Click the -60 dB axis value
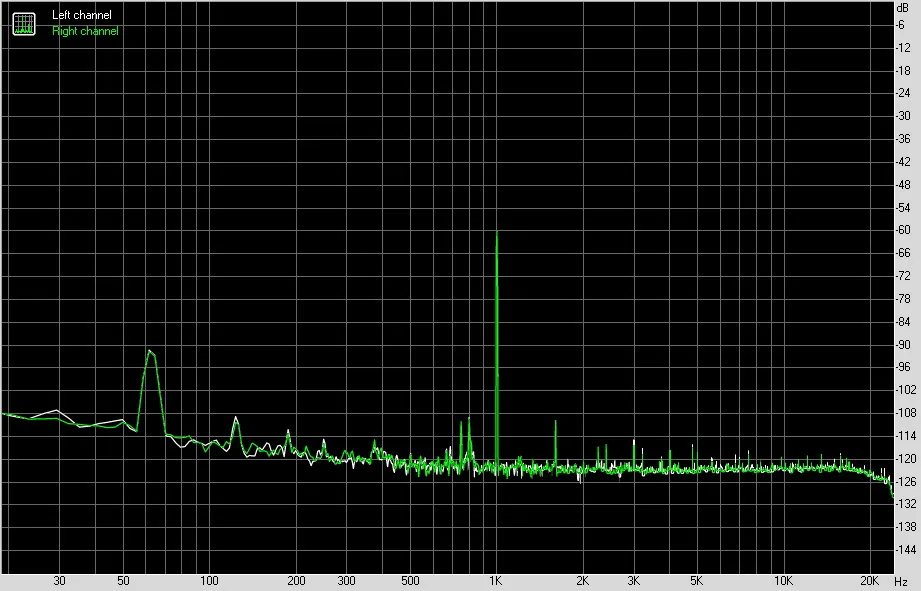 coord(903,230)
